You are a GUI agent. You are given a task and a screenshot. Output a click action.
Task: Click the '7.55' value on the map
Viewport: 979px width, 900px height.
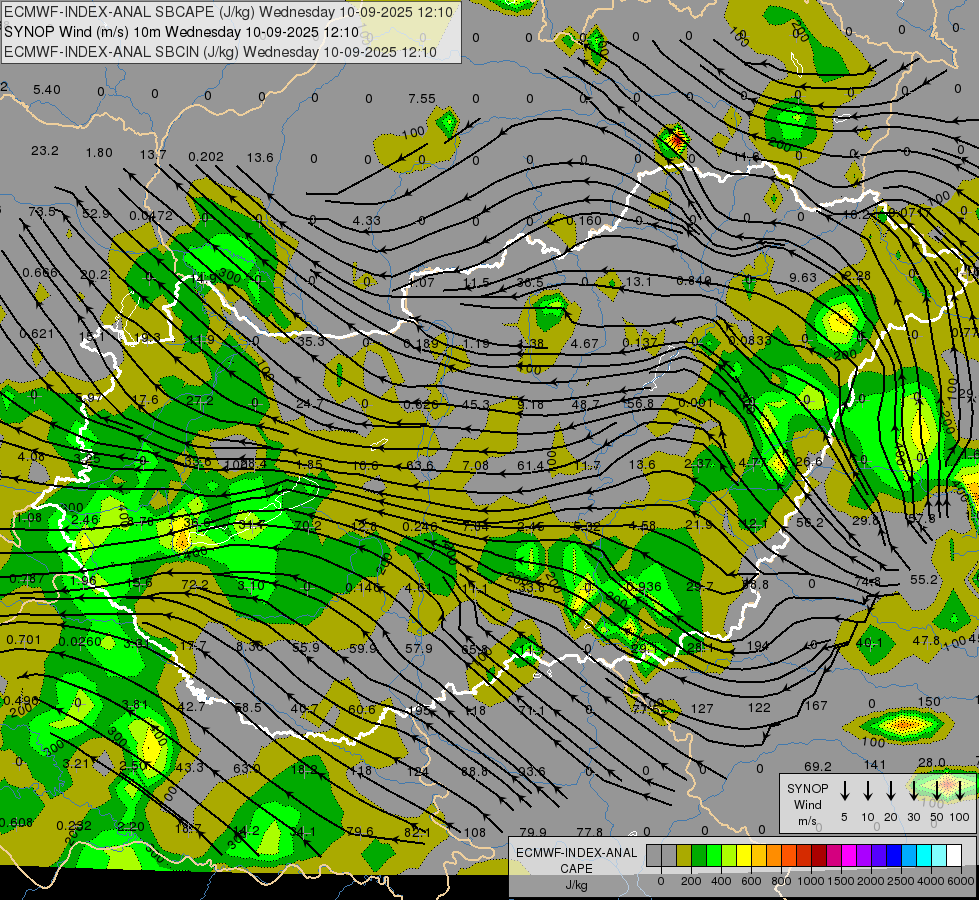(422, 99)
